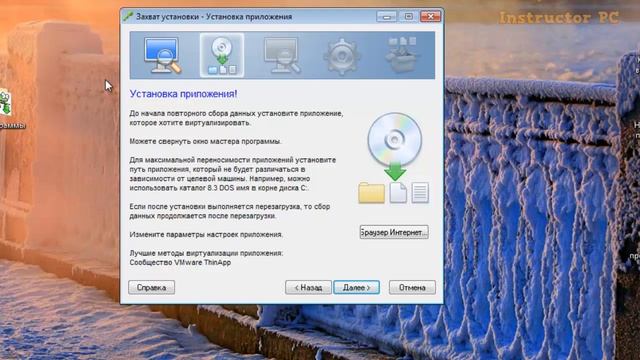640x360 pixels.
Task: Click the lined text file icon
Action: pos(420,193)
